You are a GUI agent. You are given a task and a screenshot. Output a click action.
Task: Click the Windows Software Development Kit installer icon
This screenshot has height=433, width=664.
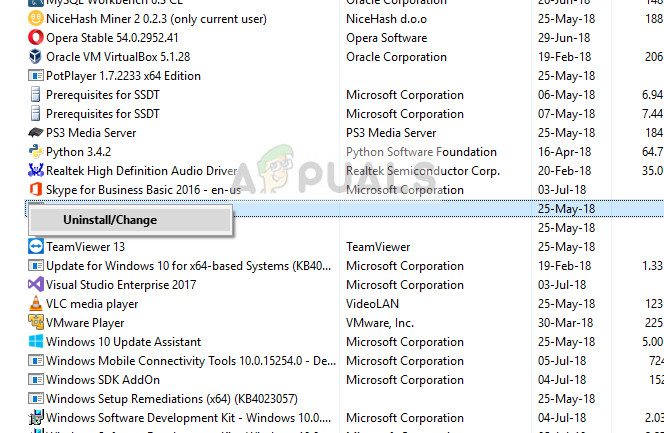[36, 418]
